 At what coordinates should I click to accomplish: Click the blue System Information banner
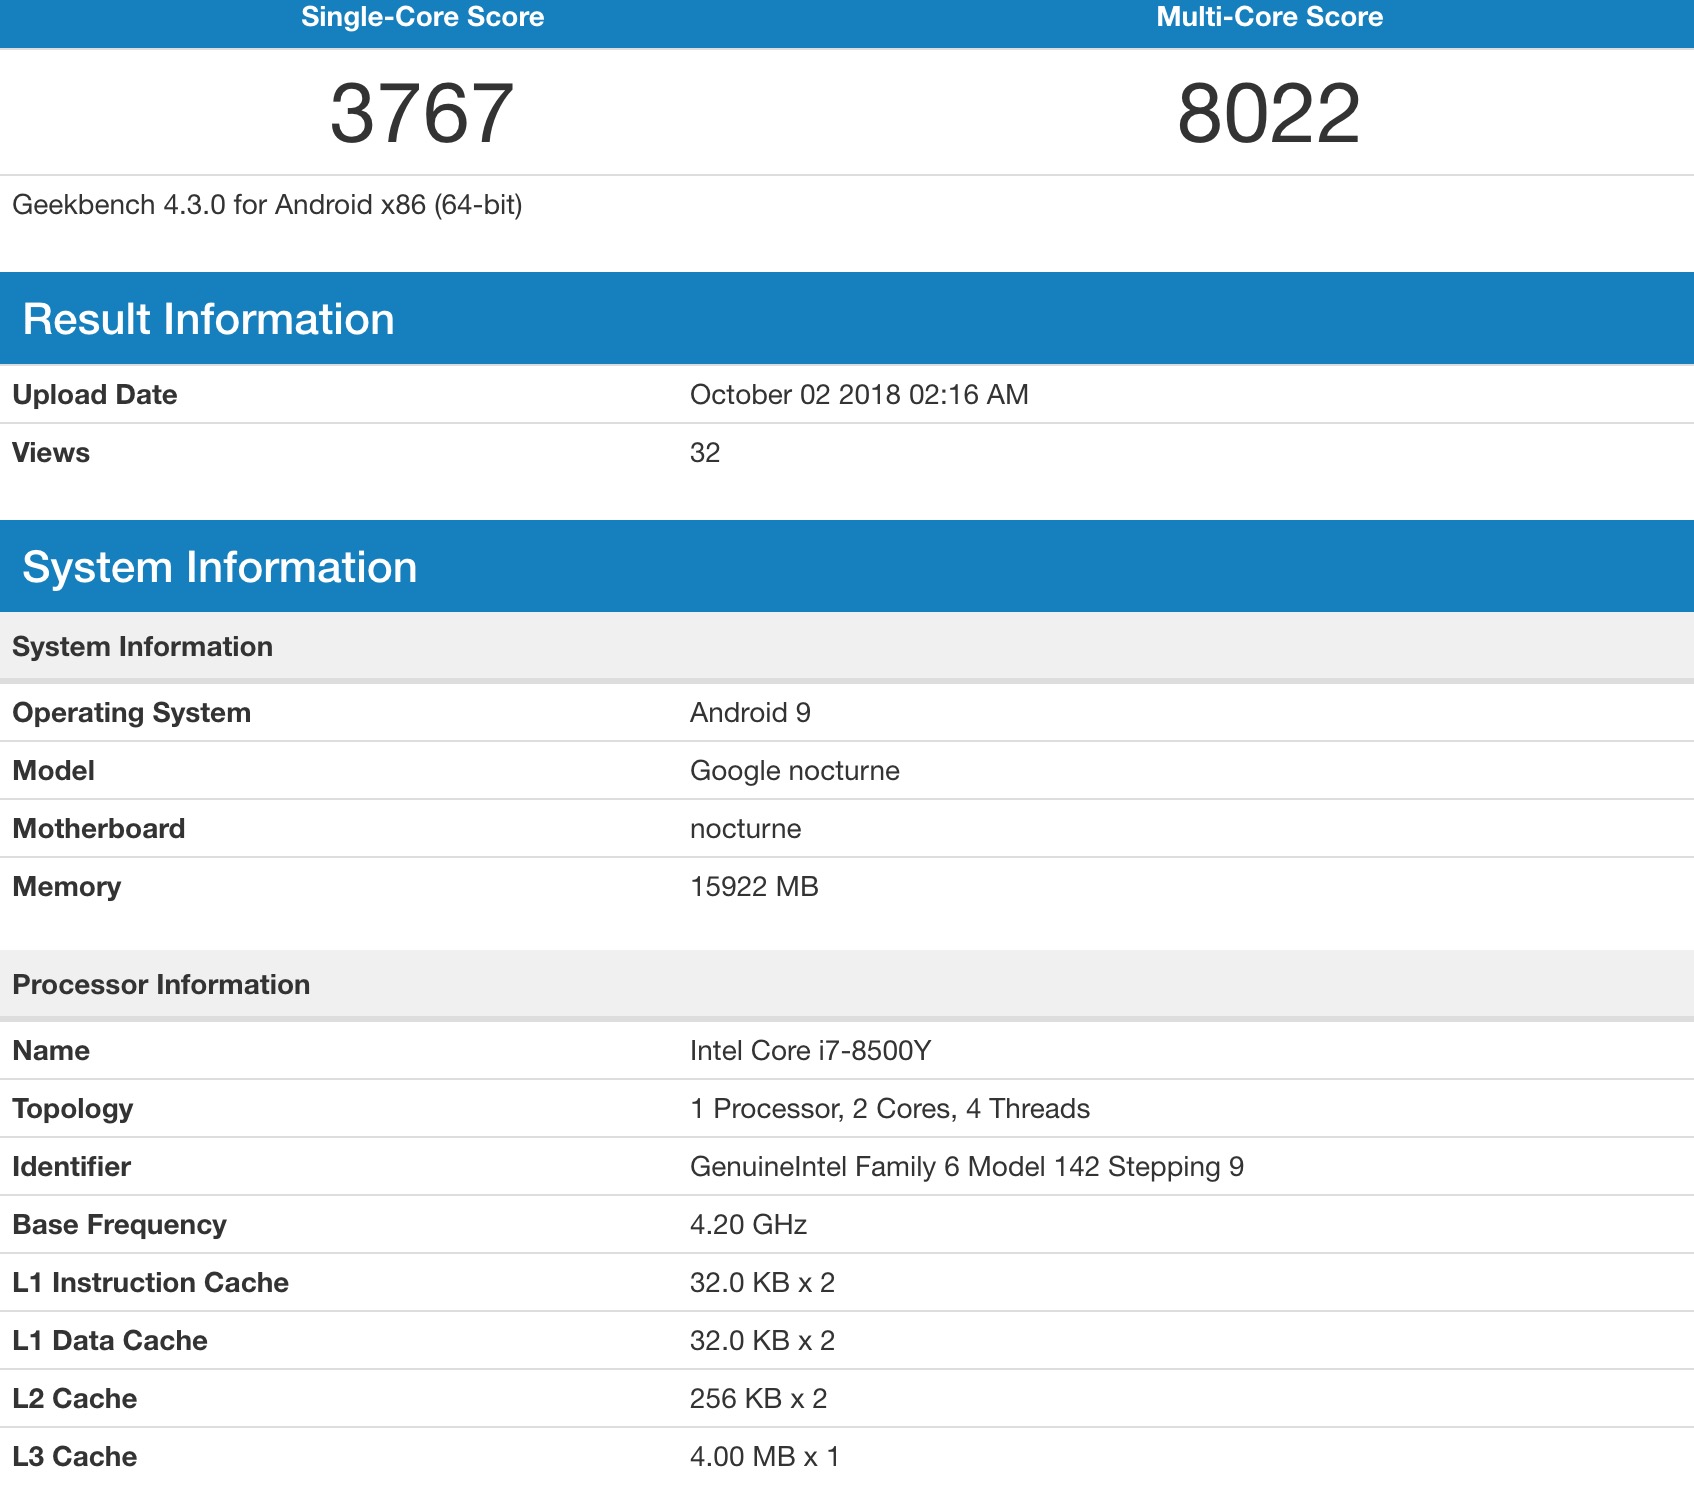219,567
